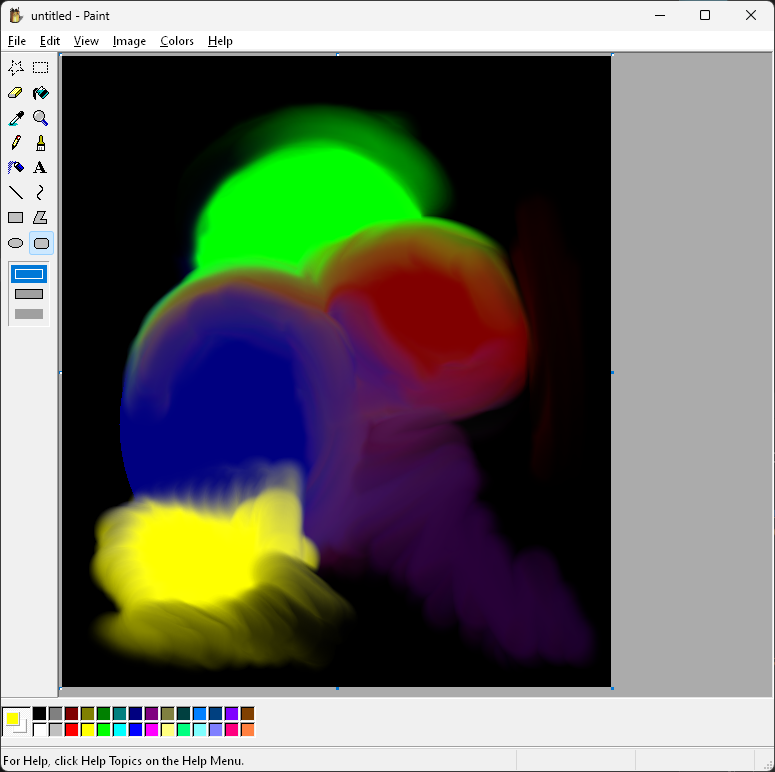Select the Polygon tool
The width and height of the screenshot is (775, 772).
coord(41,217)
